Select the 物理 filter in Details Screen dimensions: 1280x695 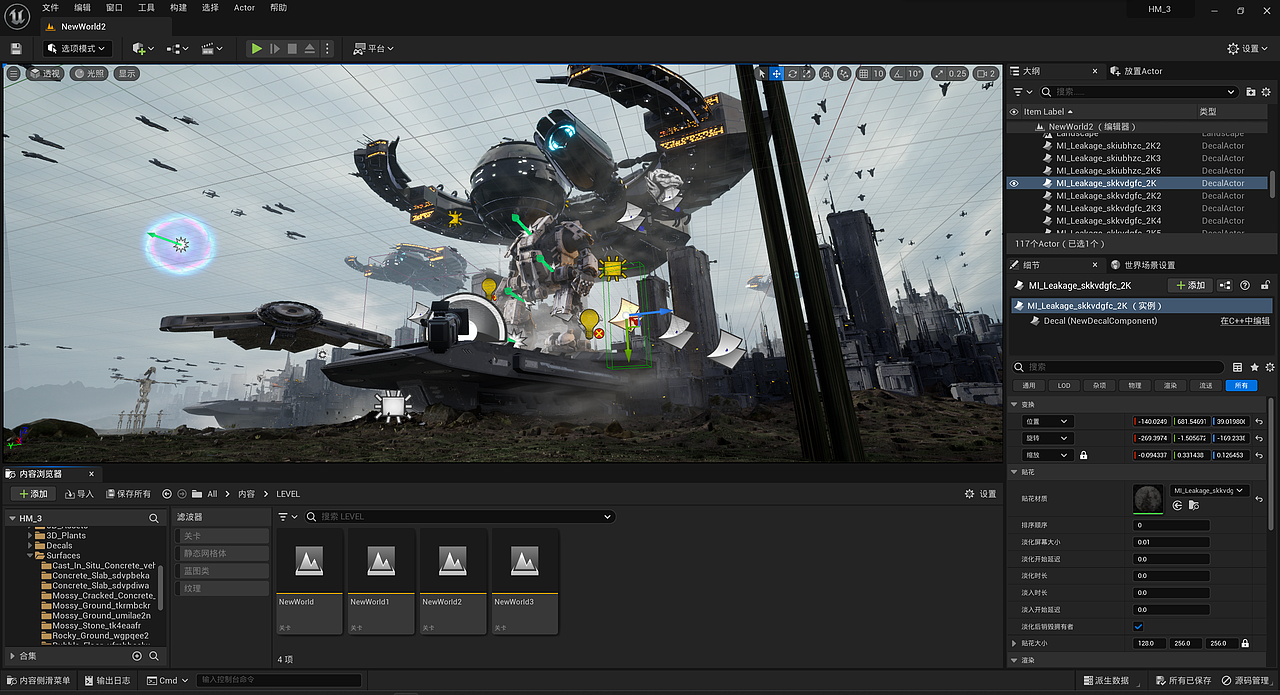click(1134, 385)
